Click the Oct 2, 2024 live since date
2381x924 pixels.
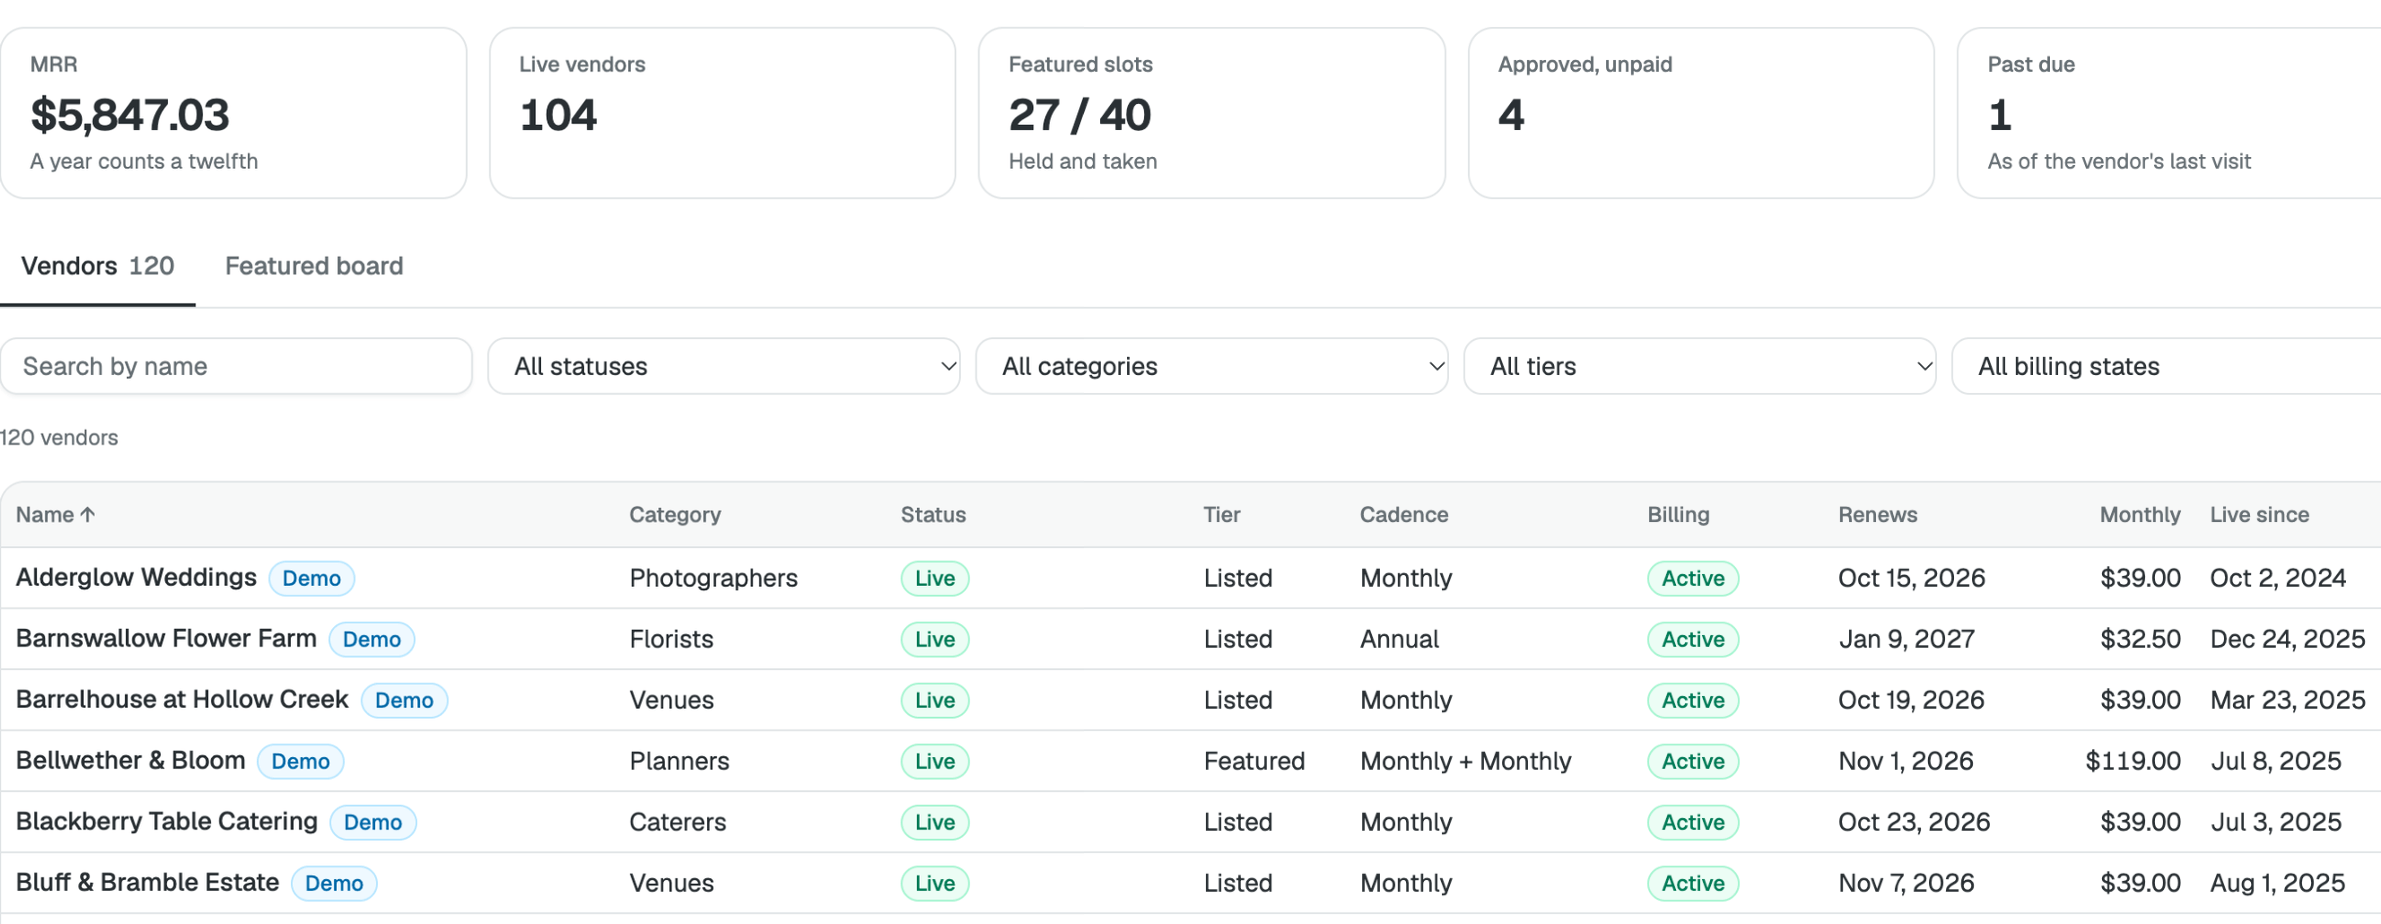(x=2278, y=579)
